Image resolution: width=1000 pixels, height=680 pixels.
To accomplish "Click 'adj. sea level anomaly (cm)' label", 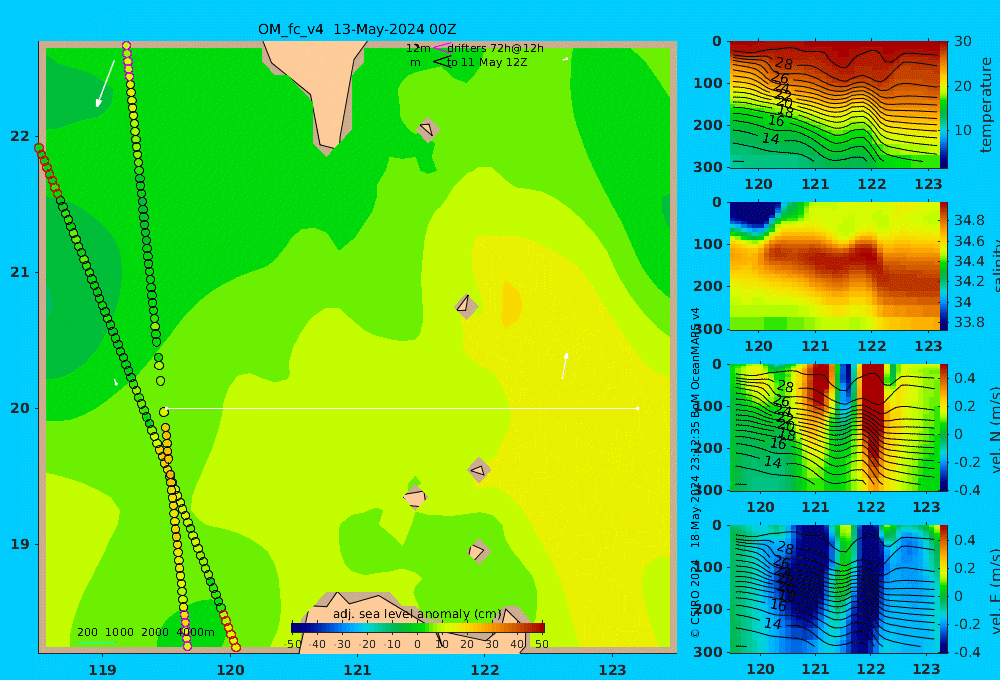I will coord(417,614).
